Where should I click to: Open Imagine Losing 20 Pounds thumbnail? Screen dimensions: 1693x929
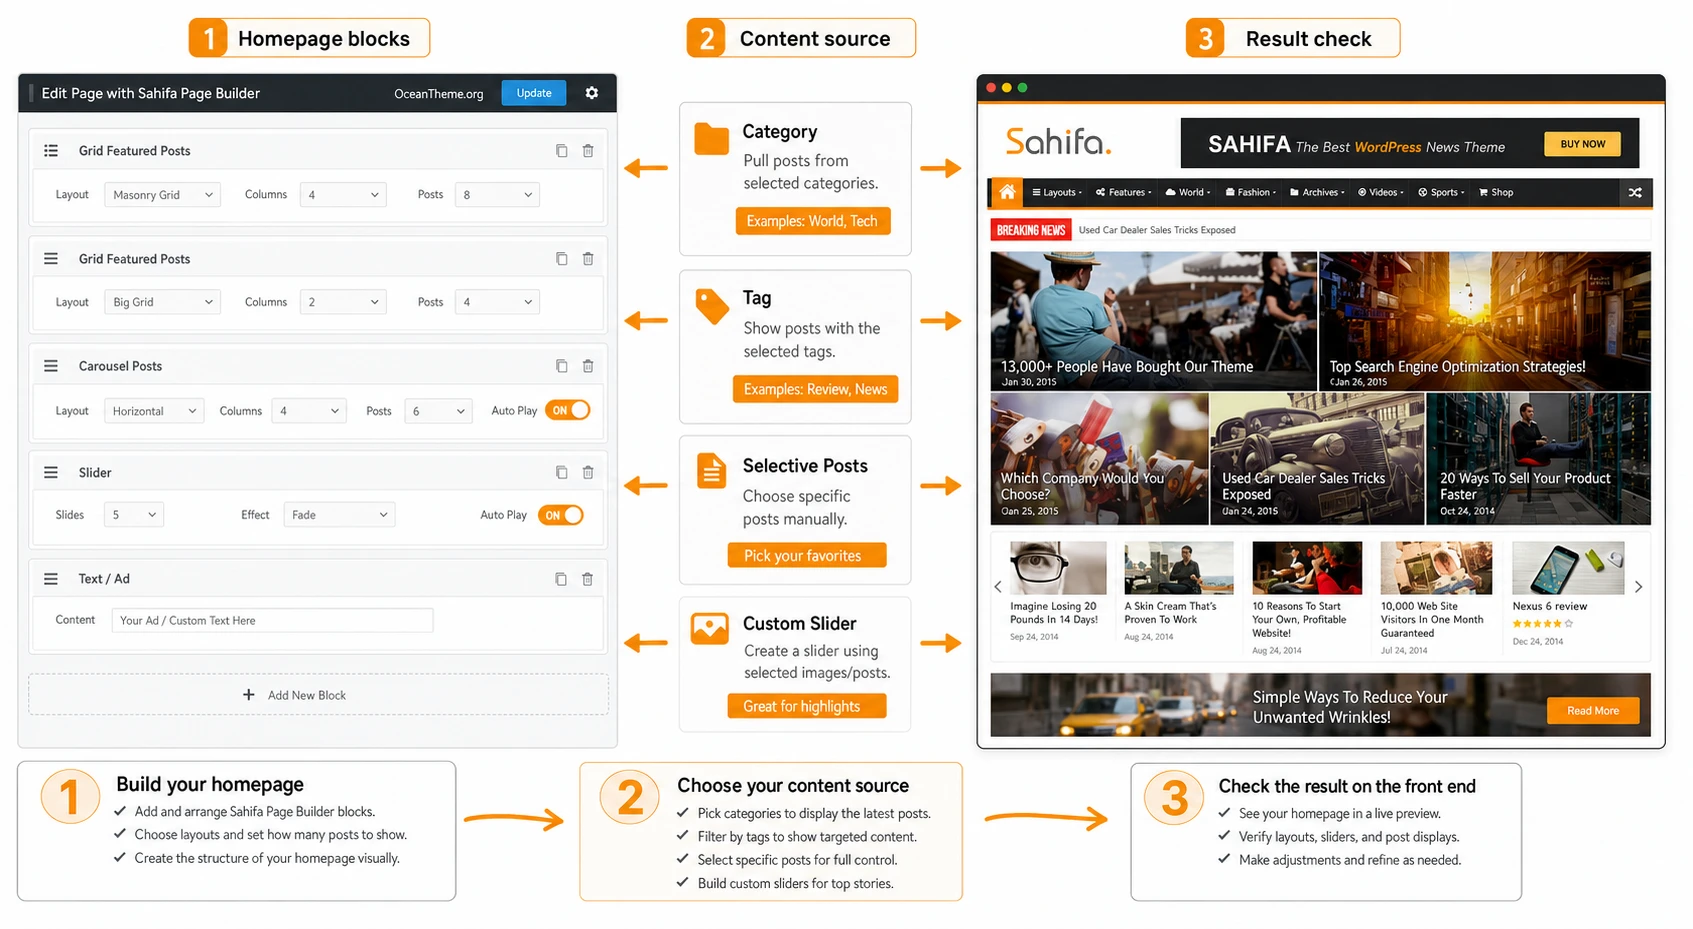coord(1058,568)
